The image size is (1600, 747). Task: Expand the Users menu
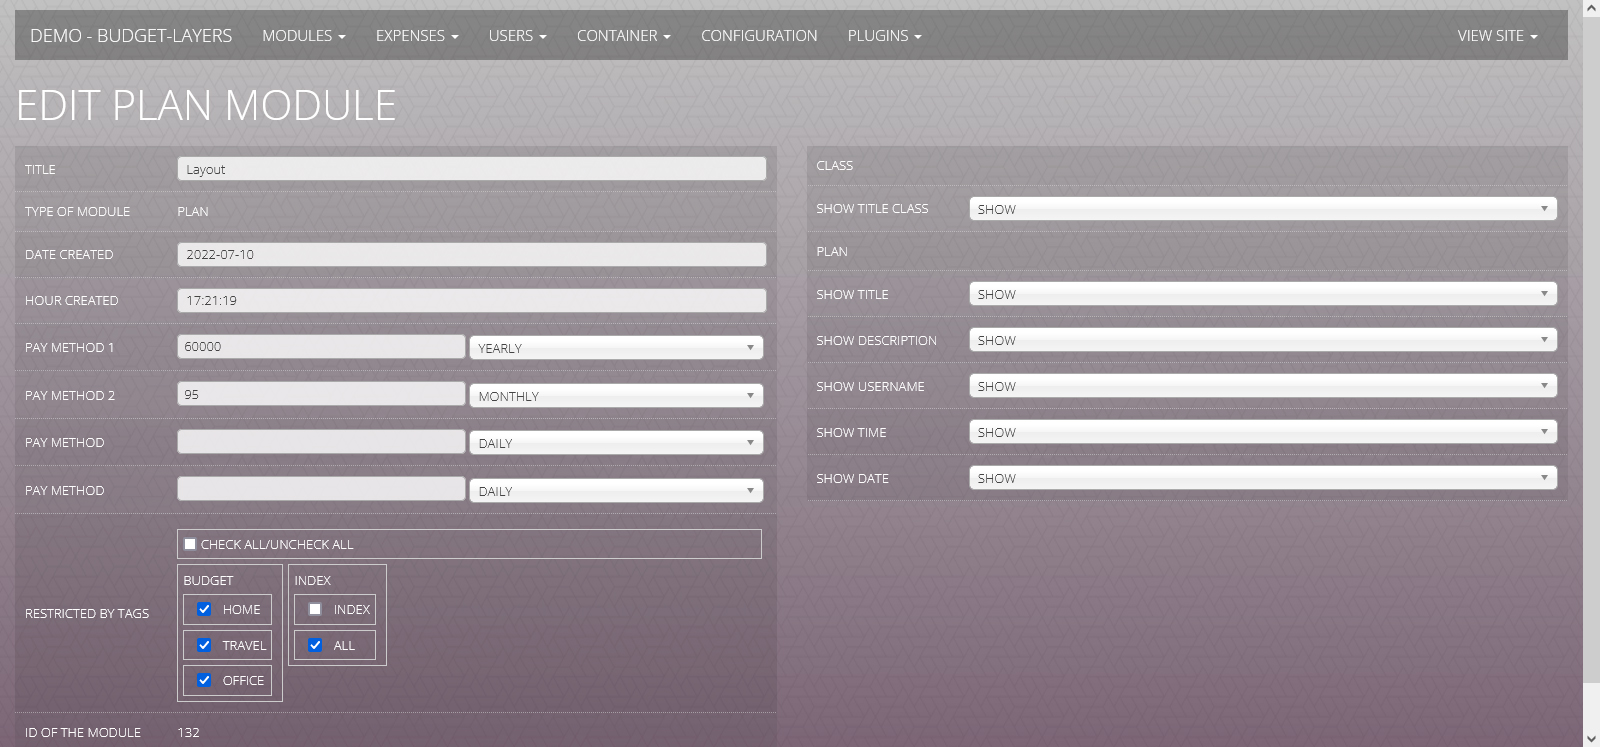click(x=517, y=36)
